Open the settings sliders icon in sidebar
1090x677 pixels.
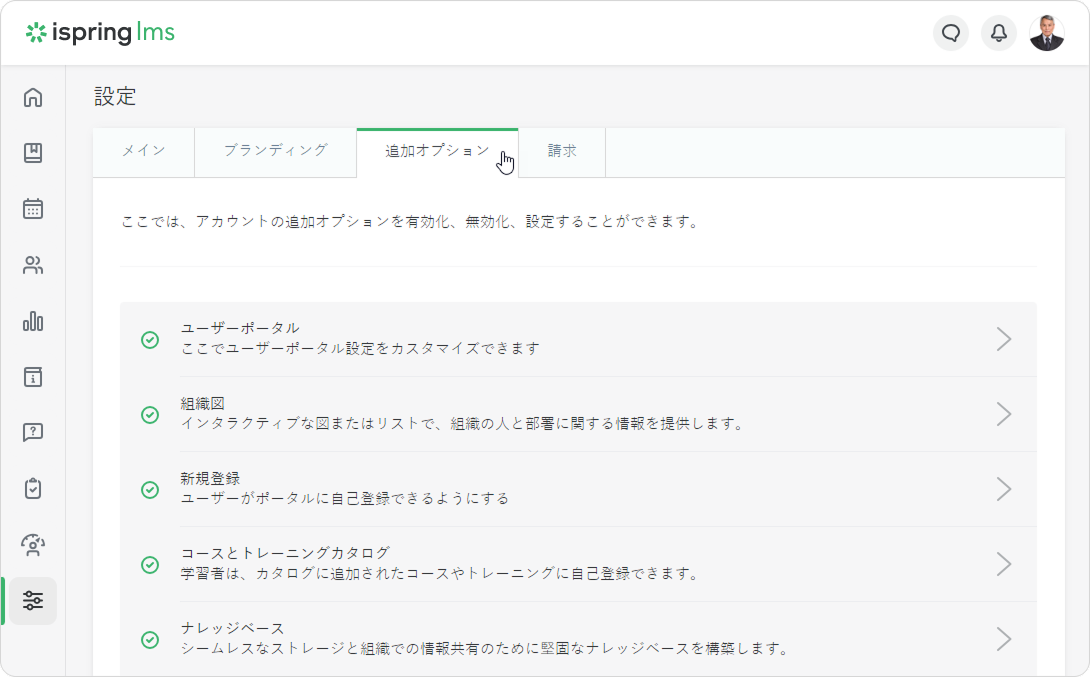[33, 601]
